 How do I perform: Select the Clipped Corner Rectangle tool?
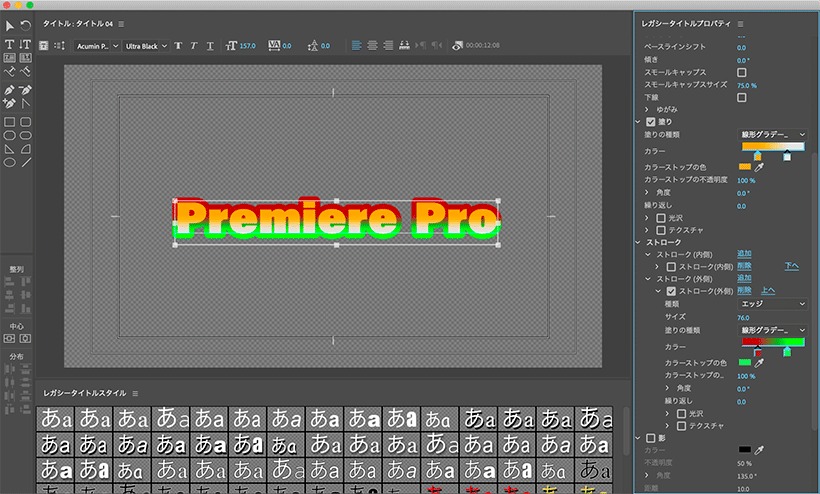coord(9,135)
